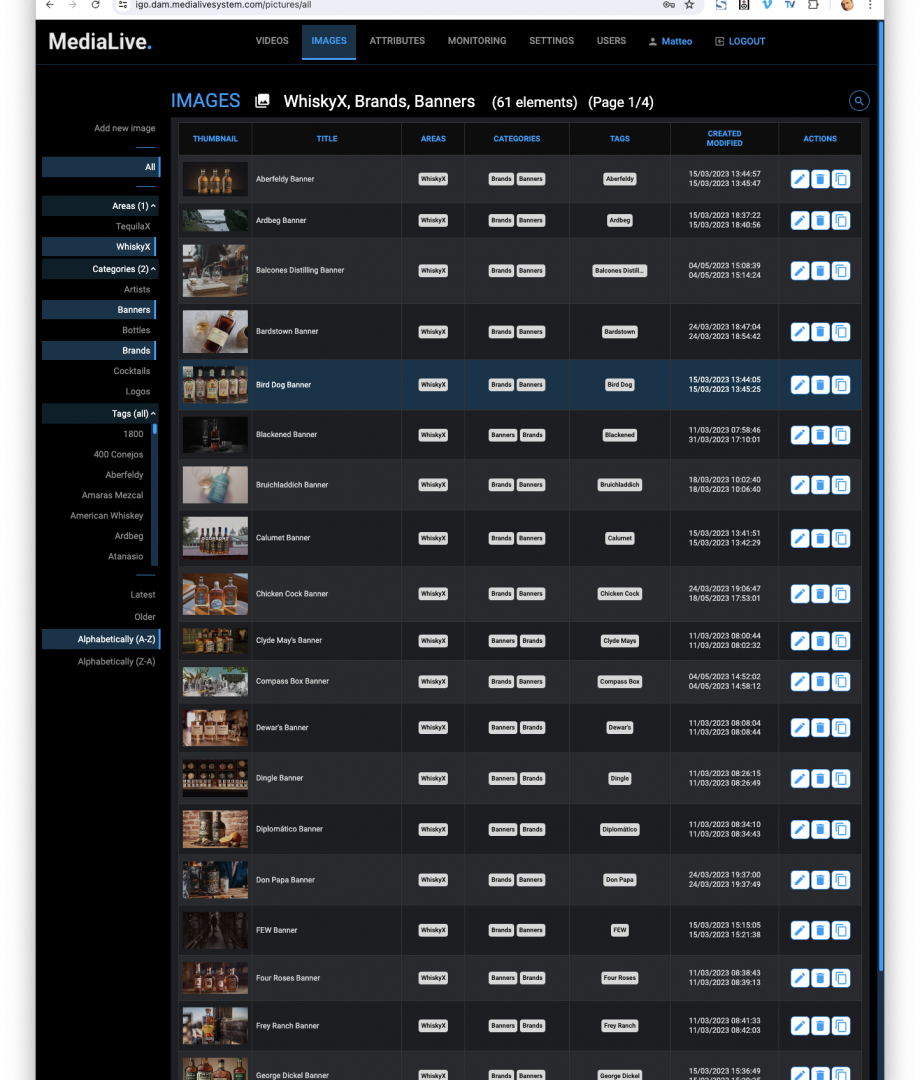This screenshot has width=920, height=1080.
Task: Edit the Ardbeg Banner entry
Action: tap(799, 220)
